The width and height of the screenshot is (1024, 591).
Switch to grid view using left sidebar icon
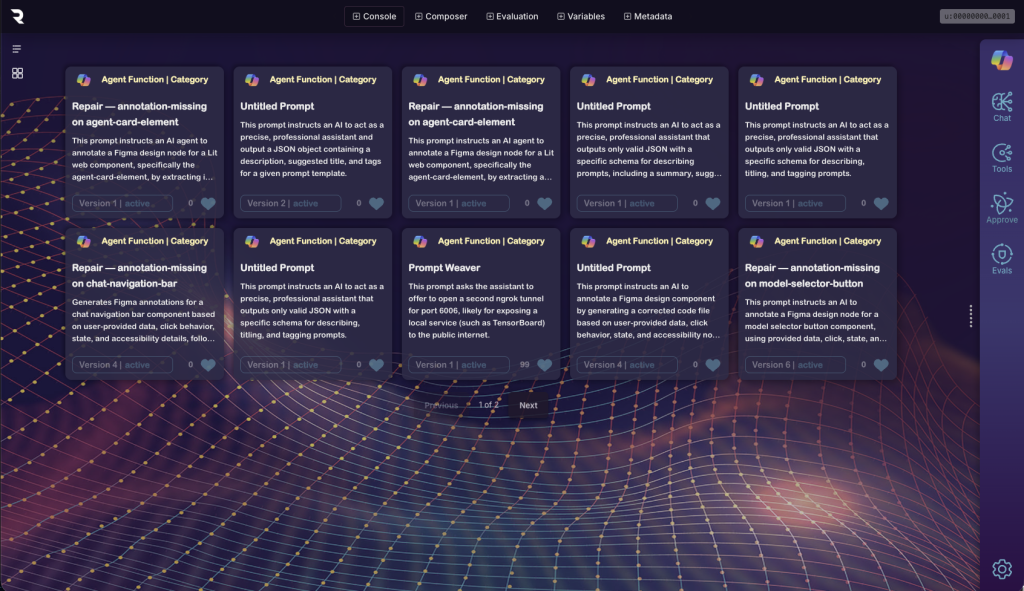click(x=18, y=73)
